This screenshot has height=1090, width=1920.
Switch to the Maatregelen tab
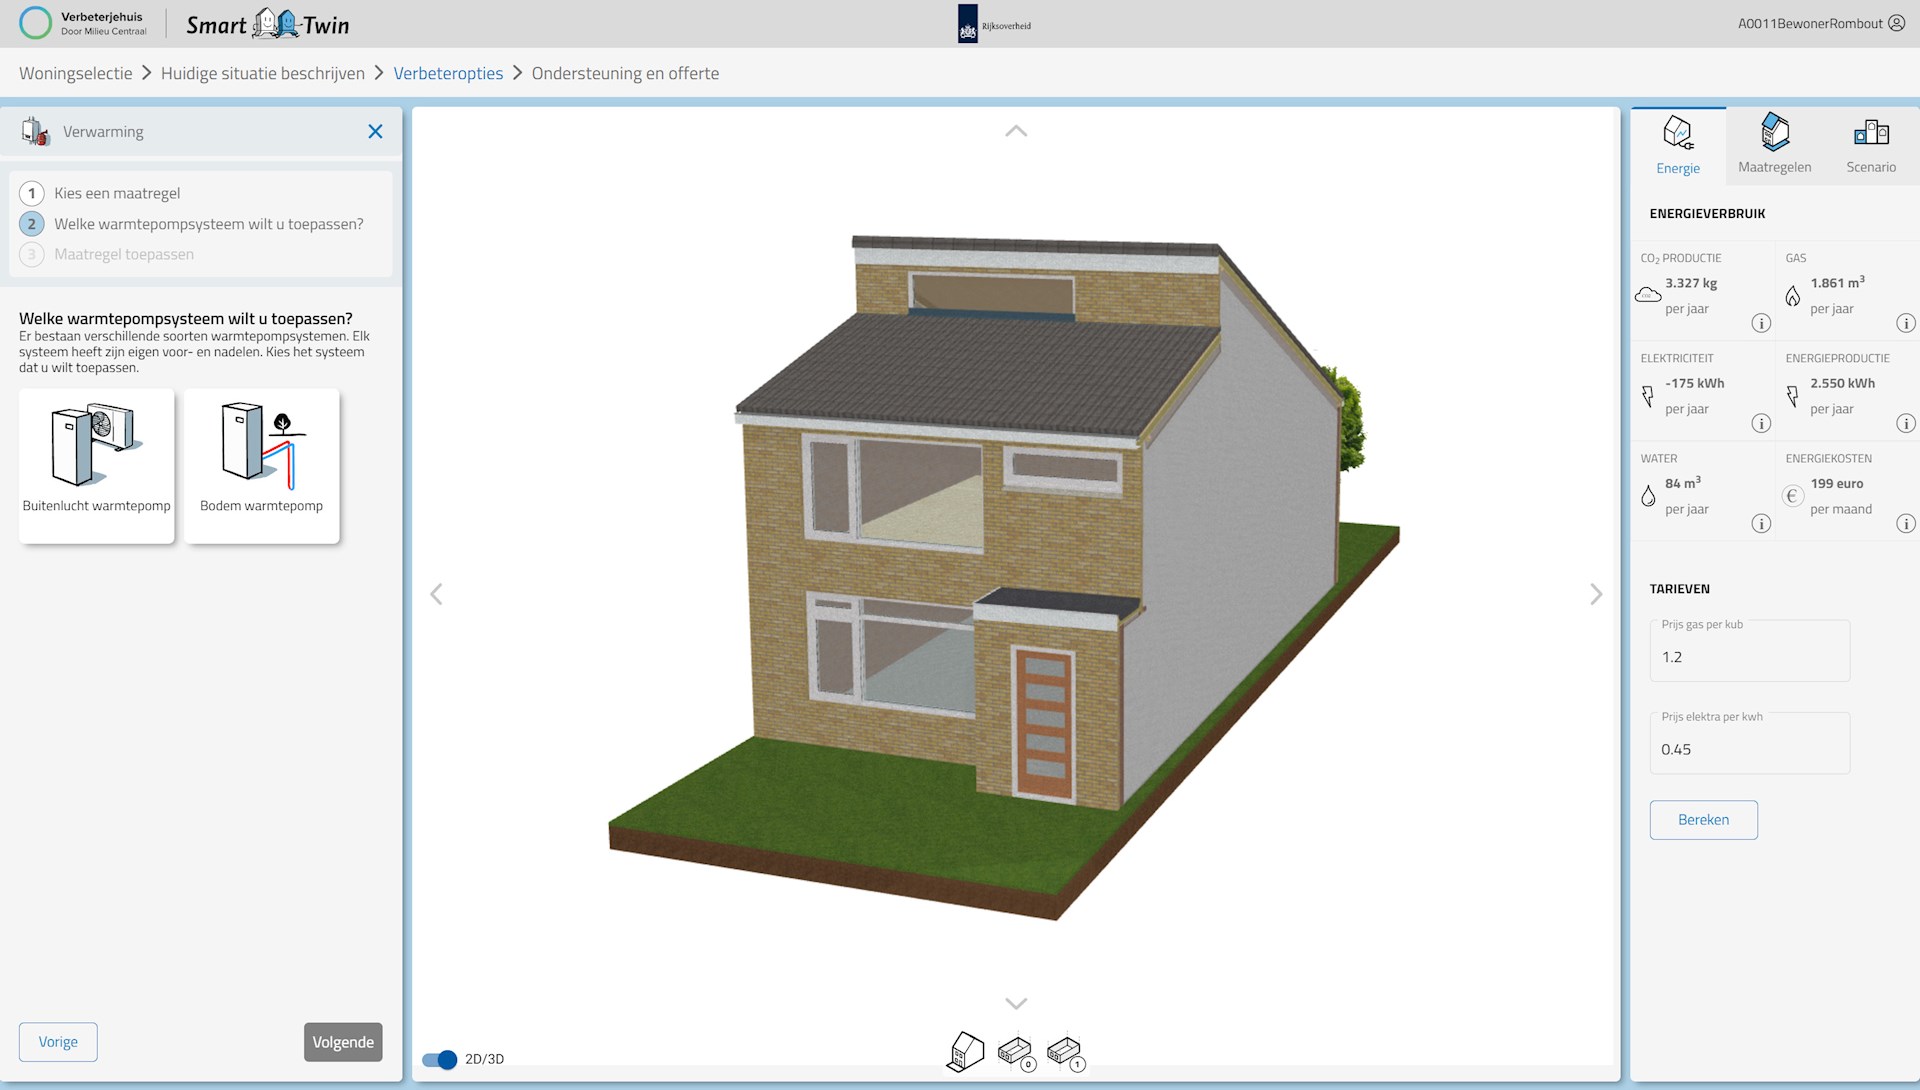(x=1775, y=146)
